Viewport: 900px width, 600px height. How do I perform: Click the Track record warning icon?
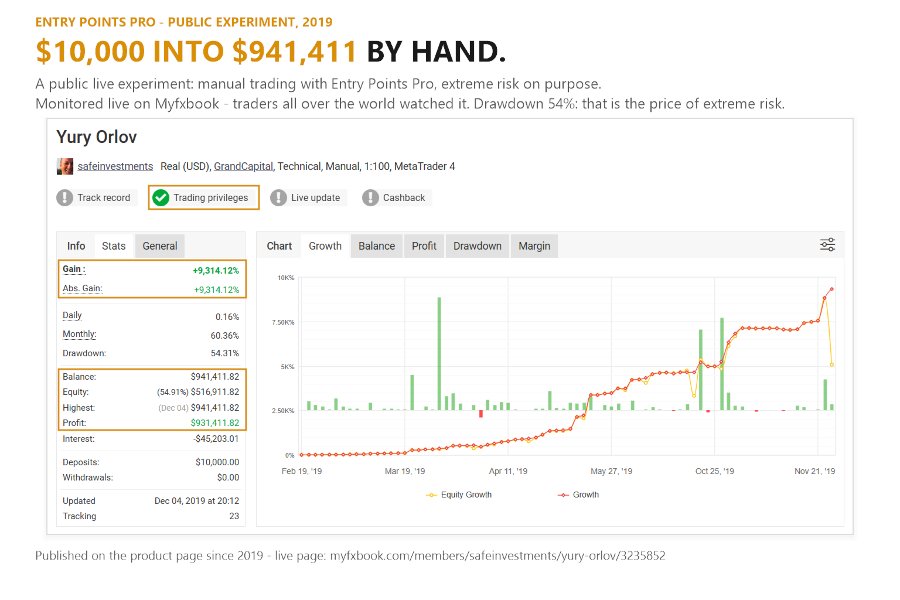click(x=65, y=198)
